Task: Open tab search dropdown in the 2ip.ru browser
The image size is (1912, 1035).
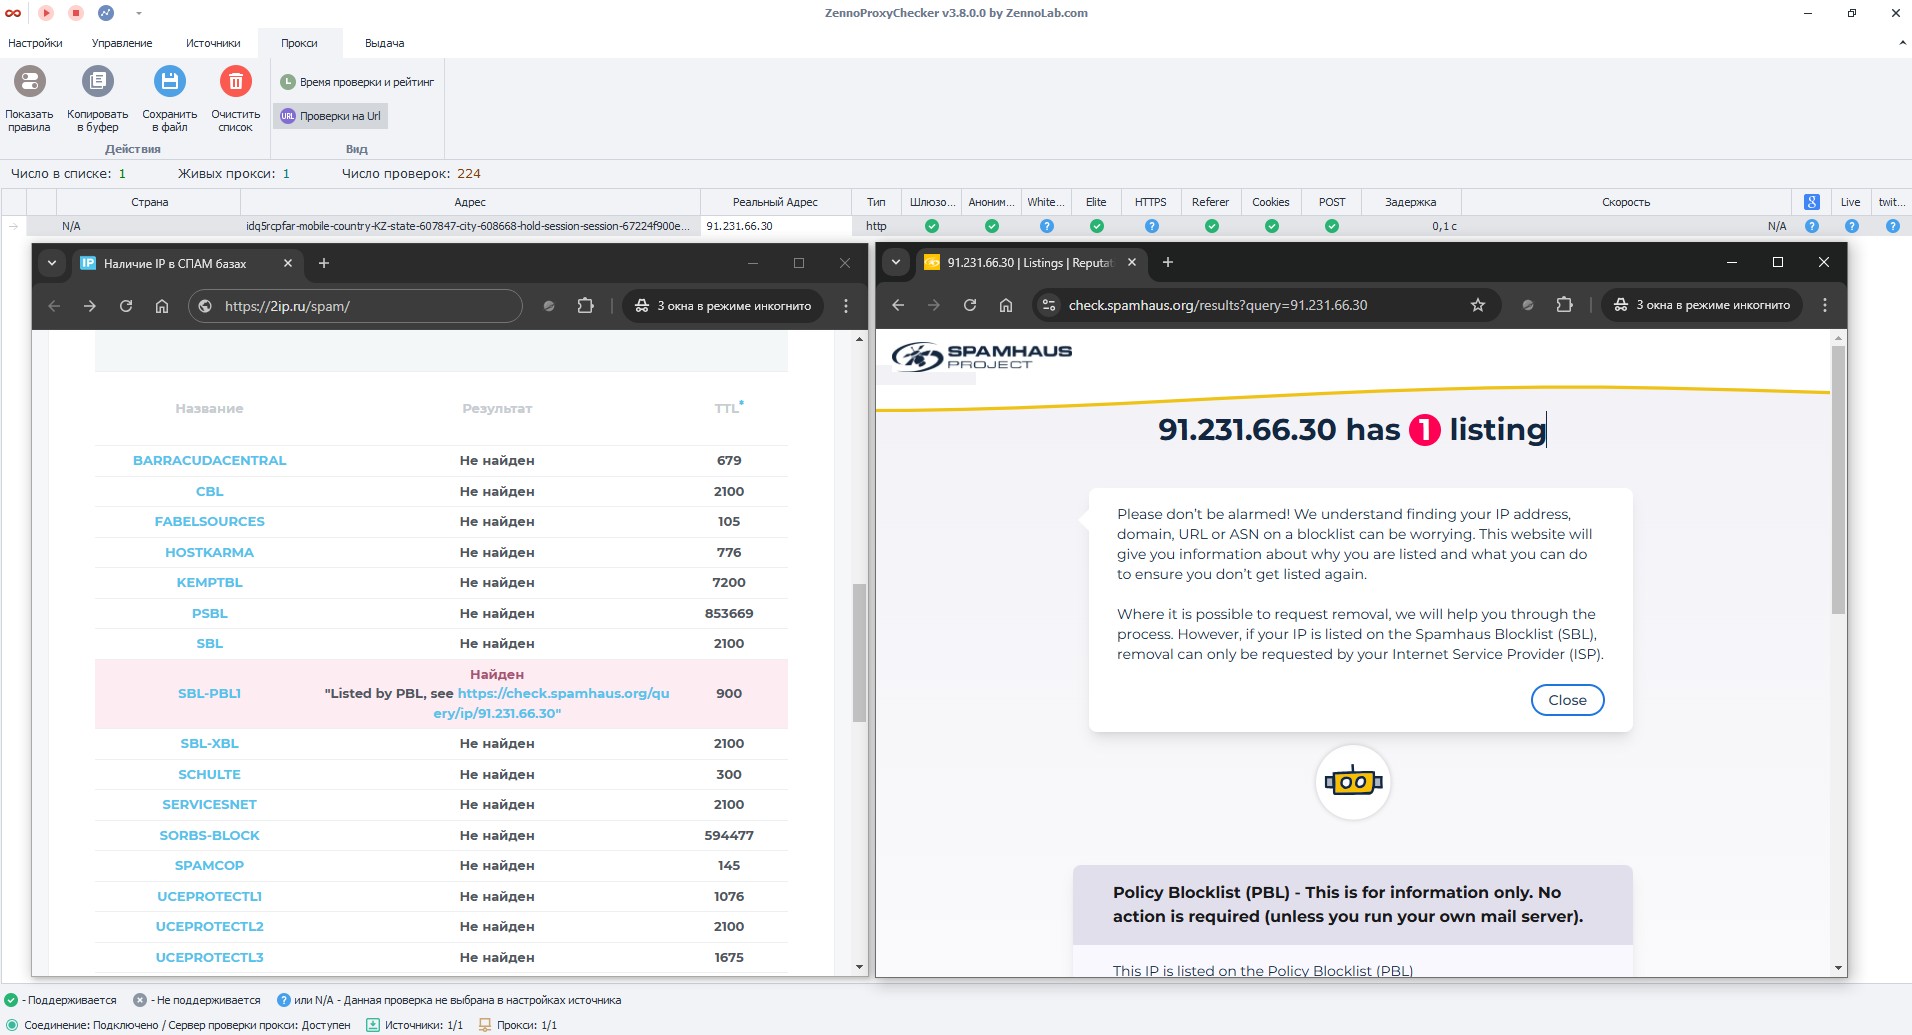Action: (x=52, y=263)
